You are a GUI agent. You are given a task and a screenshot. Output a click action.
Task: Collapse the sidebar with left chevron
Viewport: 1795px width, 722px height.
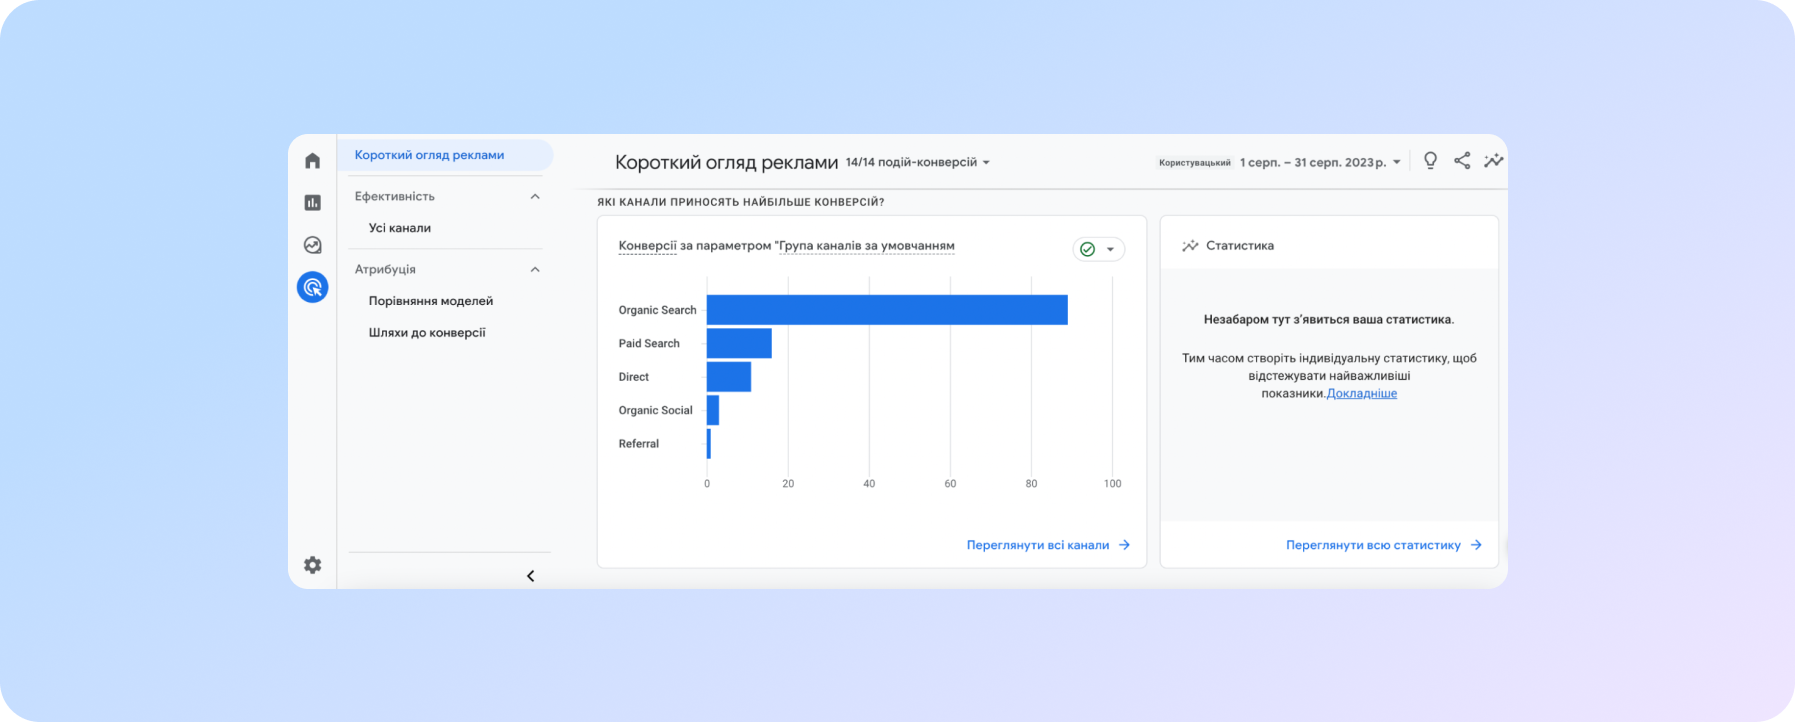(531, 576)
